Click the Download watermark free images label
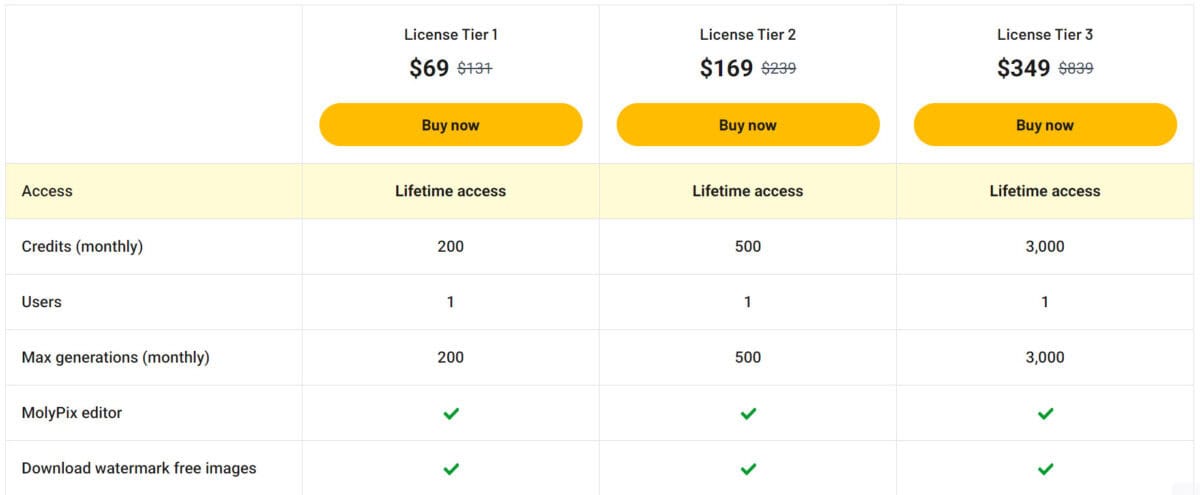This screenshot has height=495, width=1200. [x=139, y=468]
